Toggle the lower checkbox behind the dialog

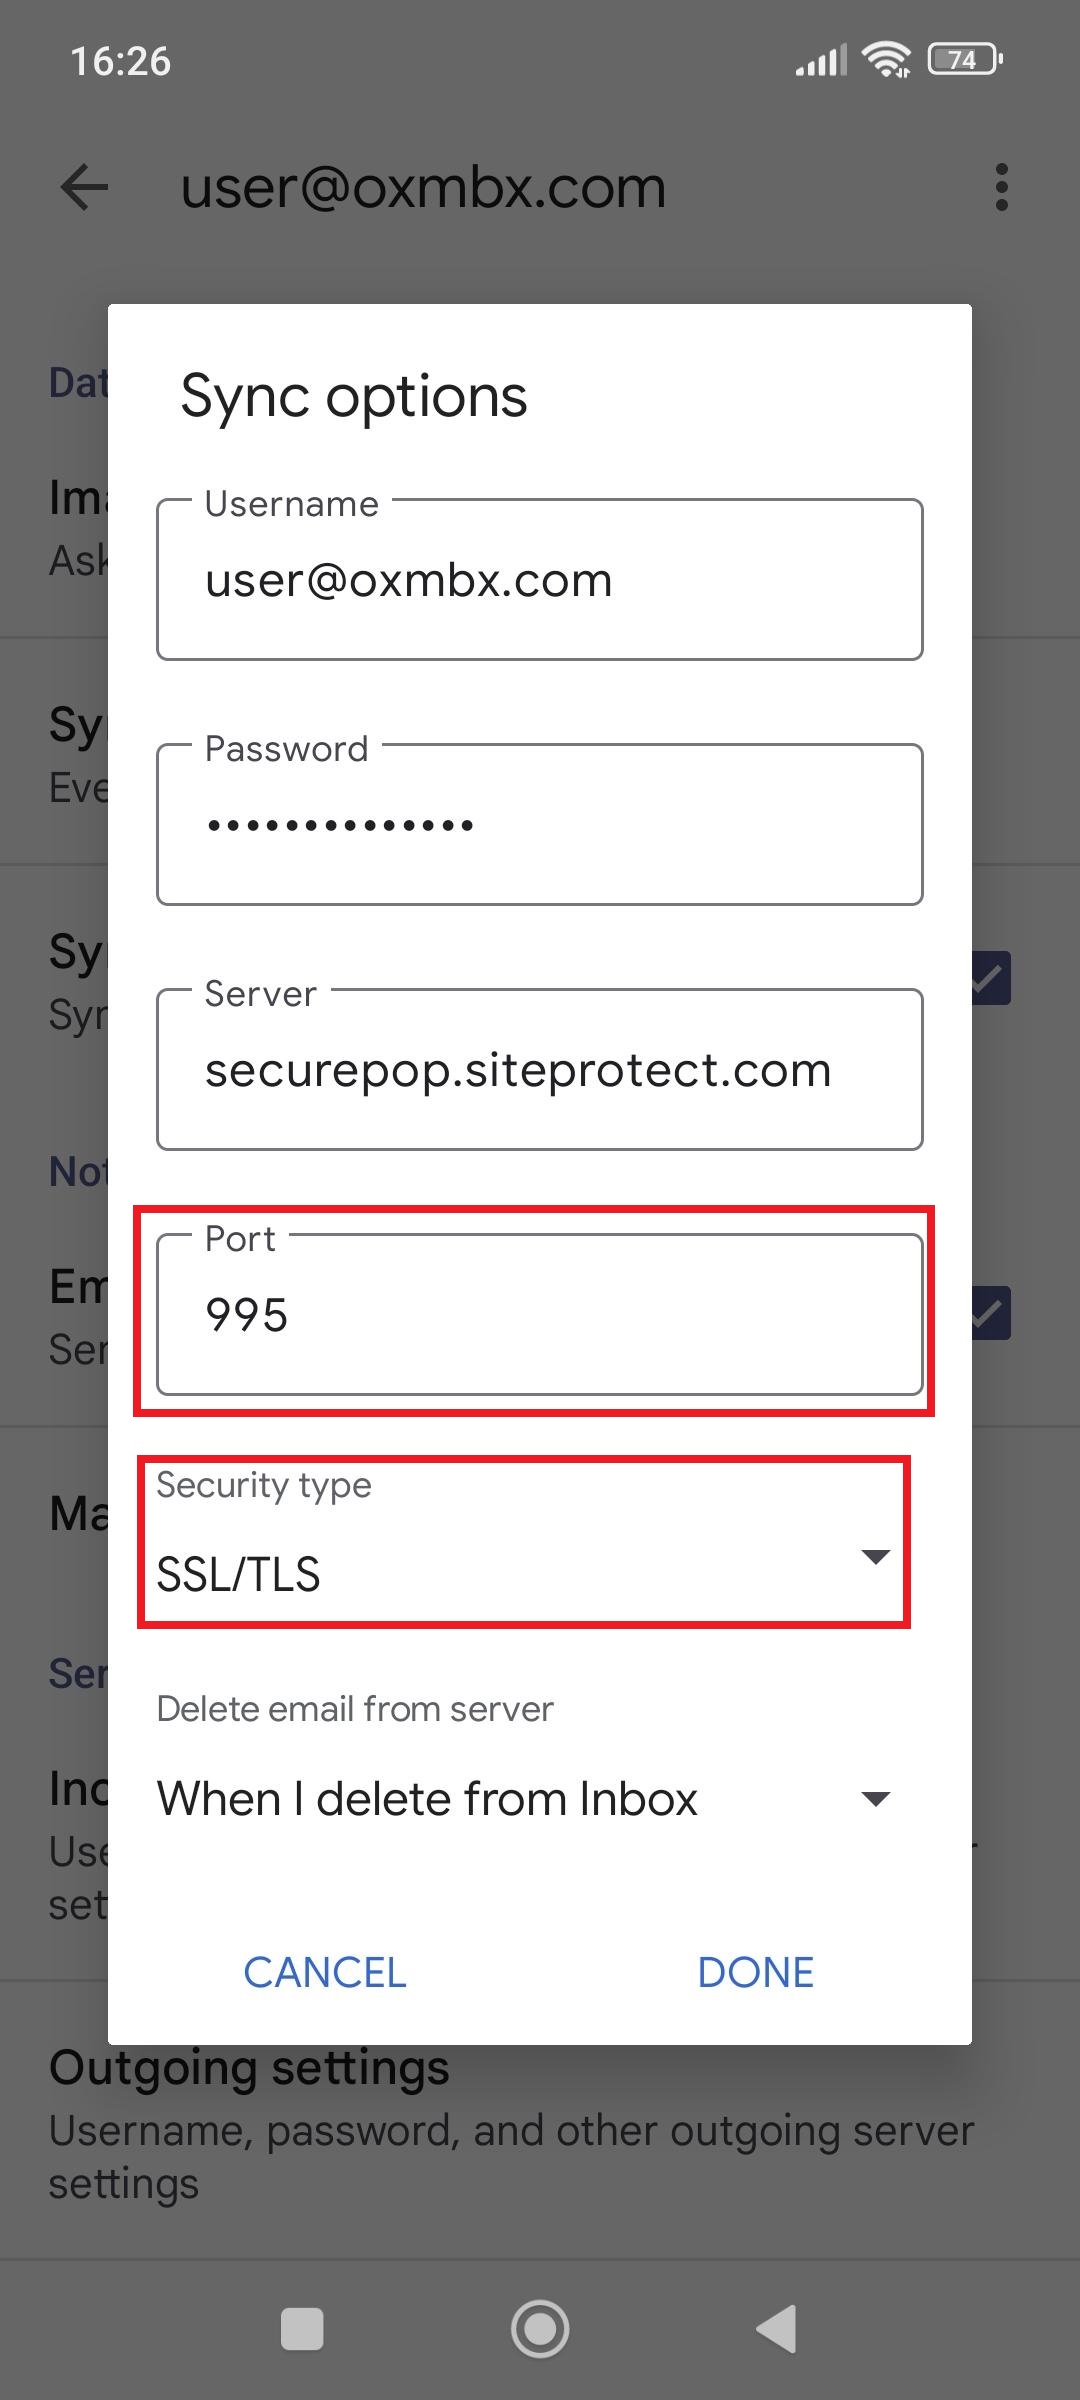tap(991, 1313)
